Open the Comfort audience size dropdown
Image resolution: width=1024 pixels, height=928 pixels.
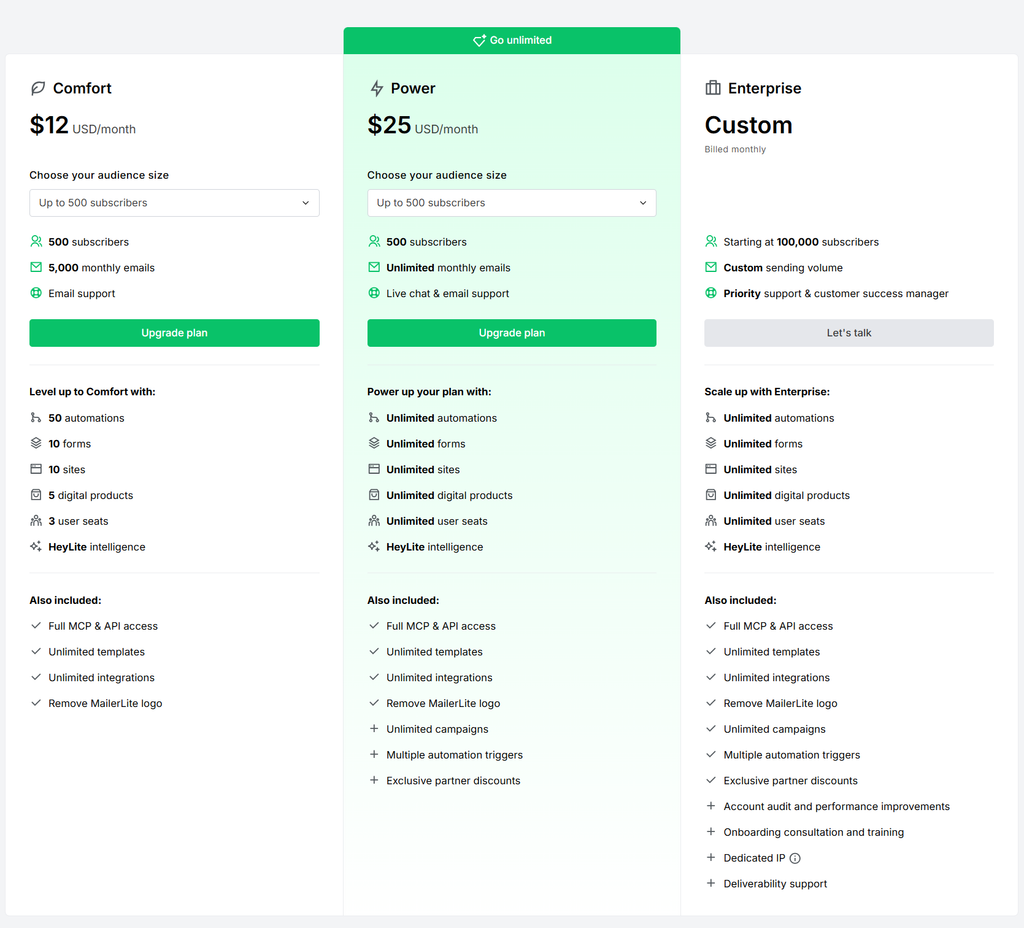click(174, 203)
